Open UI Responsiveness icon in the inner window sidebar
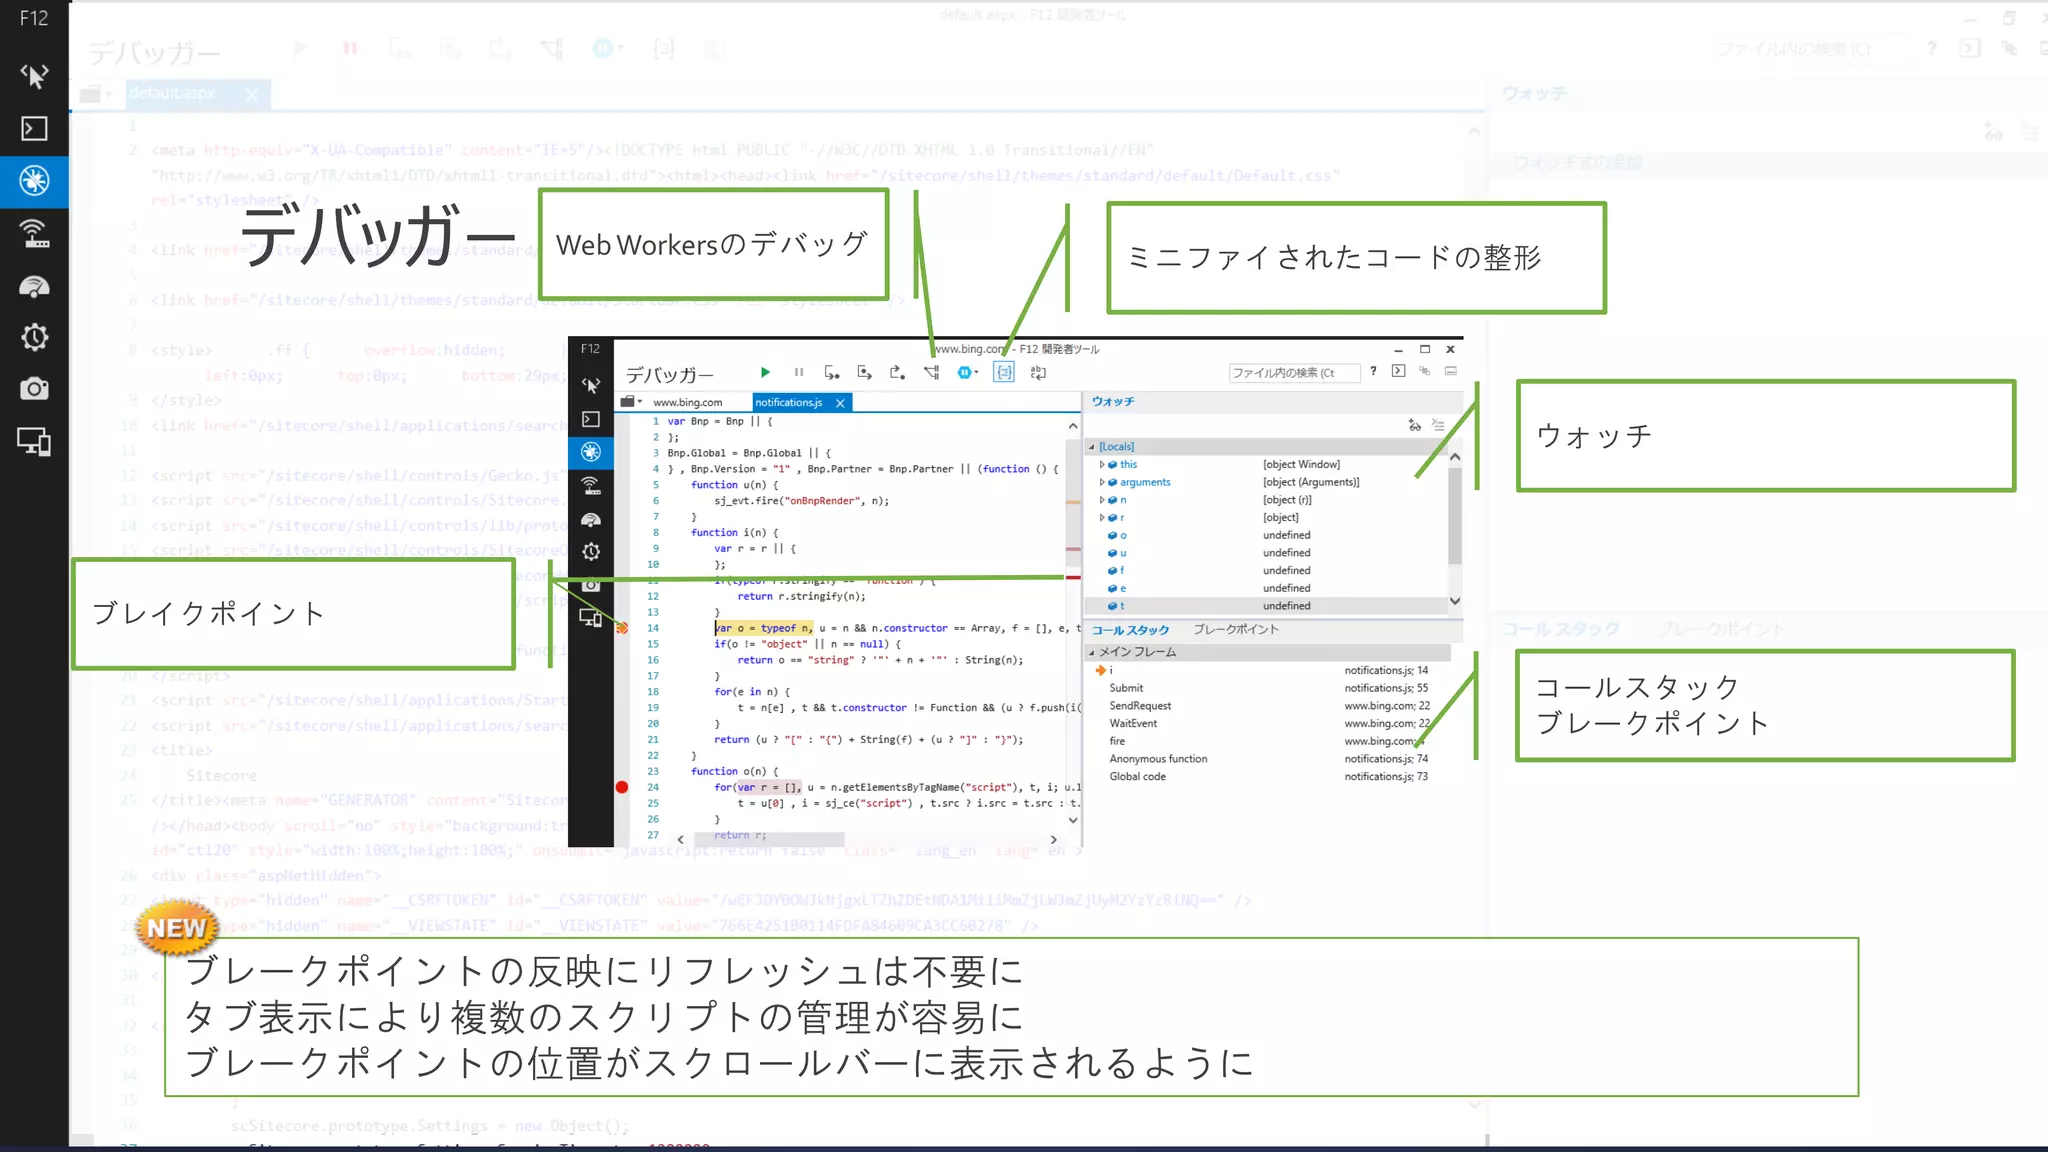Image resolution: width=2048 pixels, height=1152 pixels. (x=591, y=520)
